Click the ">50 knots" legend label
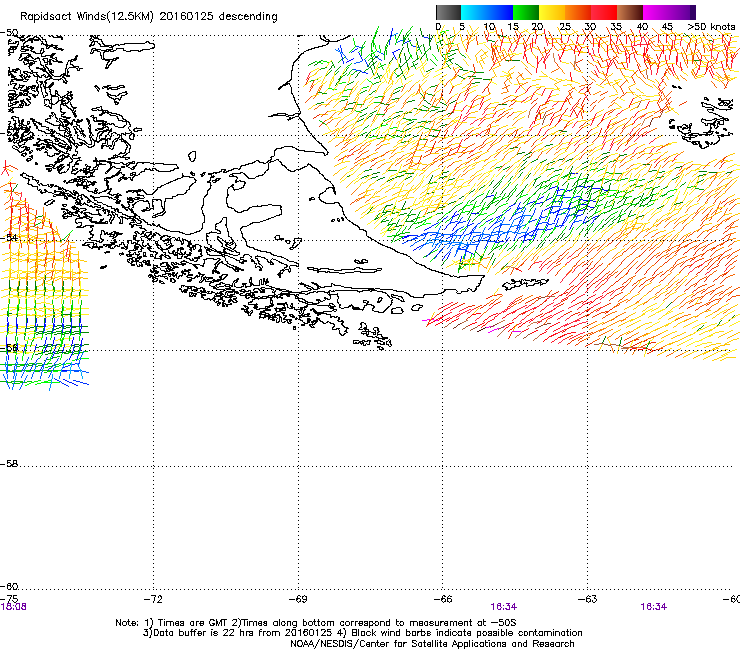Image resolution: width=740 pixels, height=650 pixels. 711,26
